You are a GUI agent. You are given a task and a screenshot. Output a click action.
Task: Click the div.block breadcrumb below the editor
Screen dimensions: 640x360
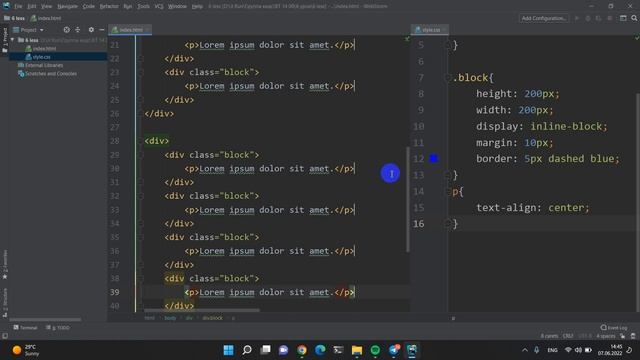tap(213, 318)
